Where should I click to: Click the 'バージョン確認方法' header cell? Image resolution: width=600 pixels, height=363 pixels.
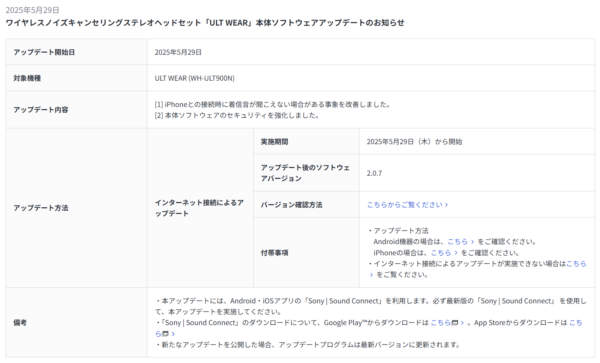pyautogui.click(x=306, y=205)
